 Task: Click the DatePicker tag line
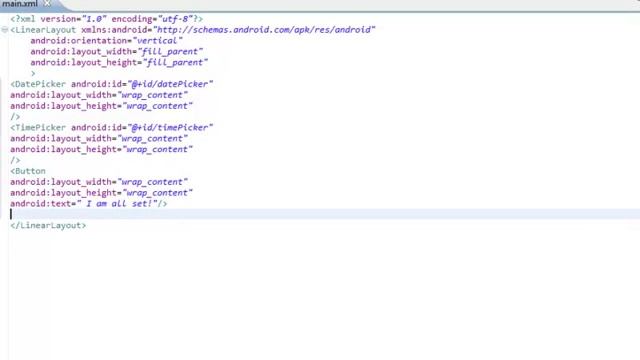coord(111,84)
